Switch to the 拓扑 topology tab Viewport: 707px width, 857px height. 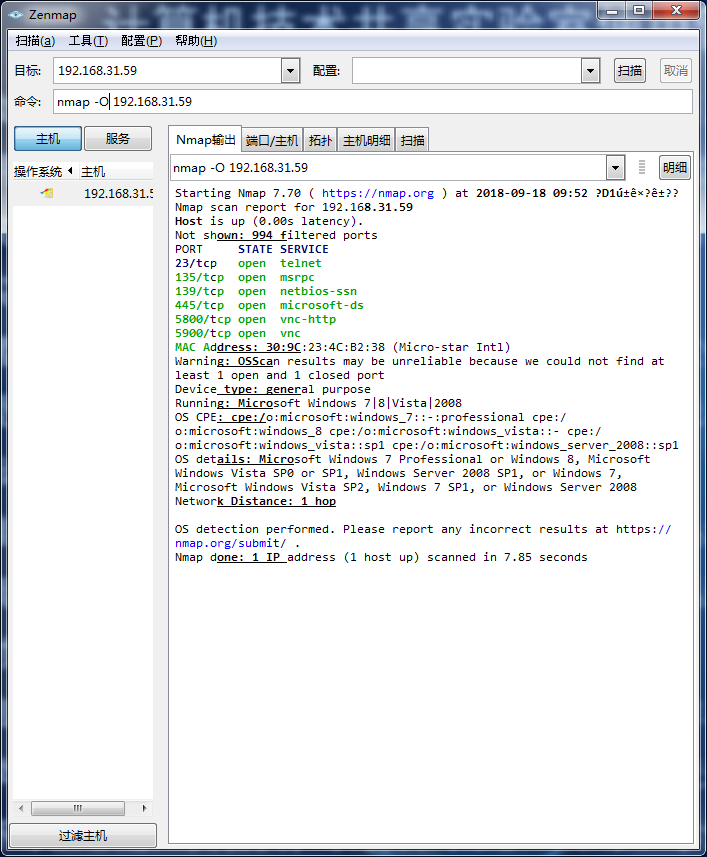coord(320,141)
